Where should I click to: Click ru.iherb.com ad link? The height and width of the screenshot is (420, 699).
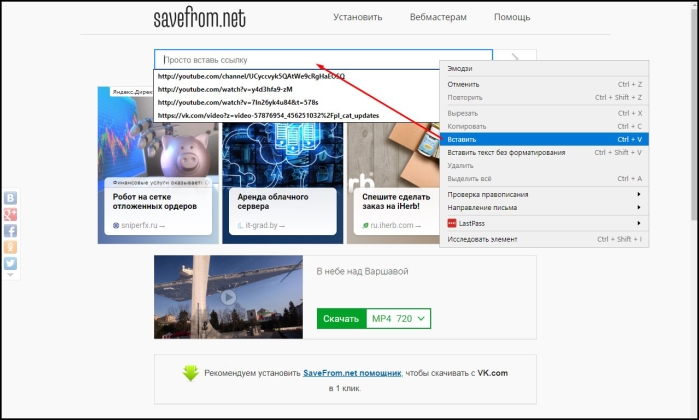(392, 225)
